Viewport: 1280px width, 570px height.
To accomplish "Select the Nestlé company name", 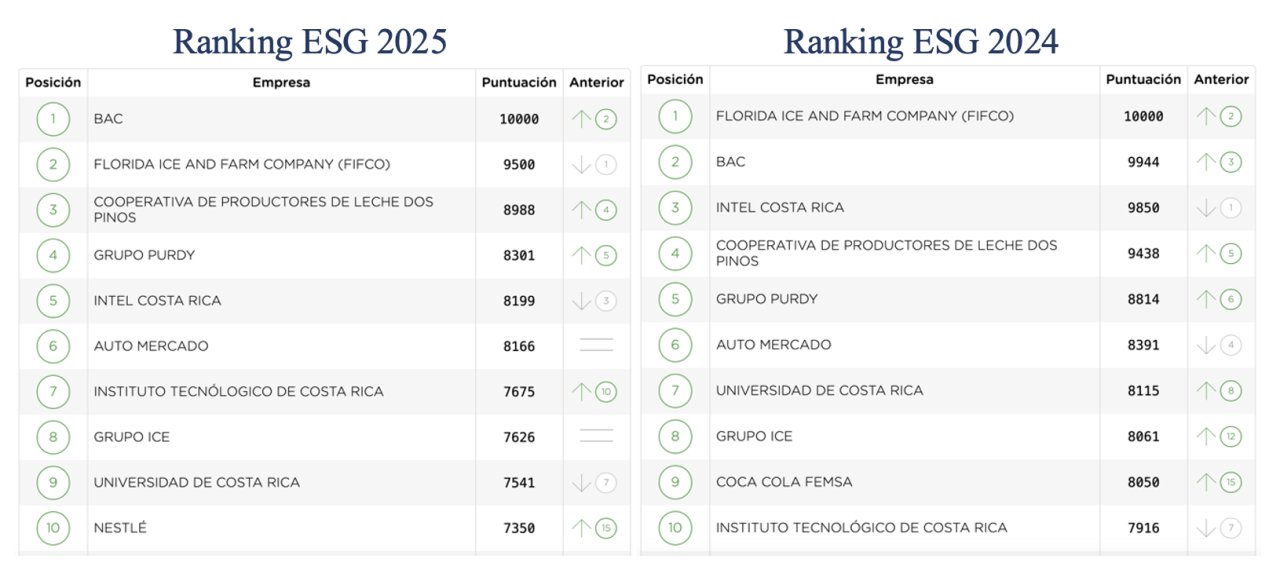I will pos(120,528).
